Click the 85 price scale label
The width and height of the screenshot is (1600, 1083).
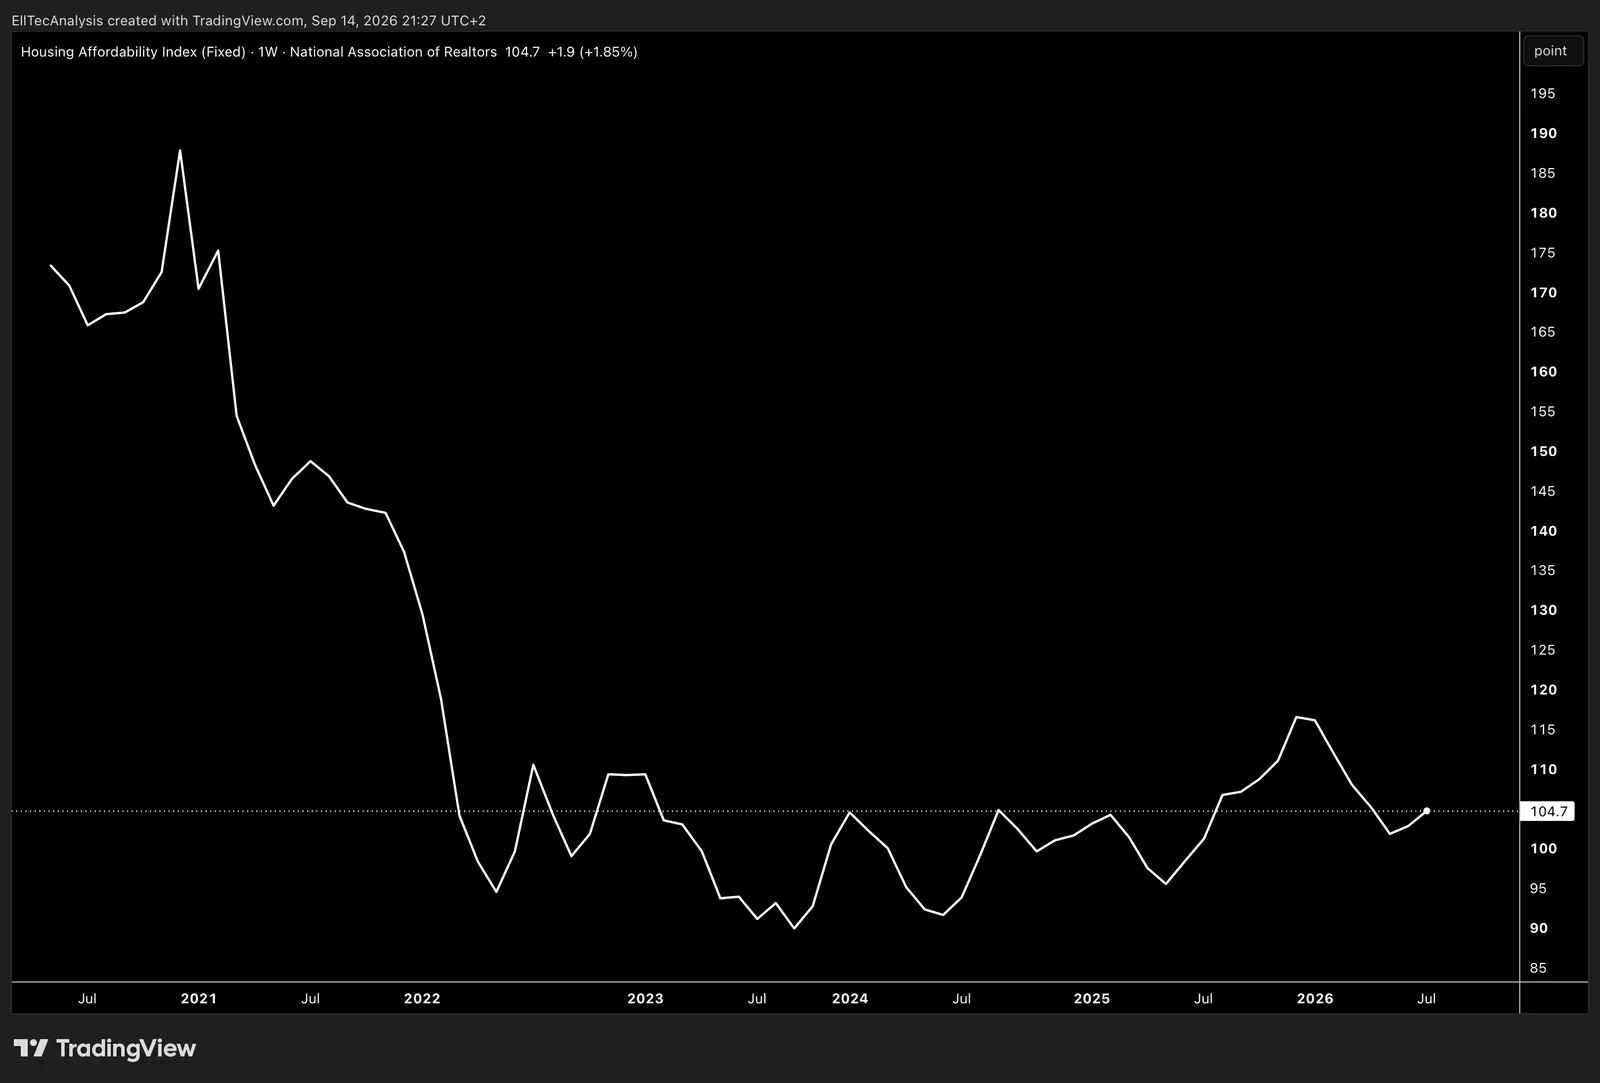[1538, 968]
